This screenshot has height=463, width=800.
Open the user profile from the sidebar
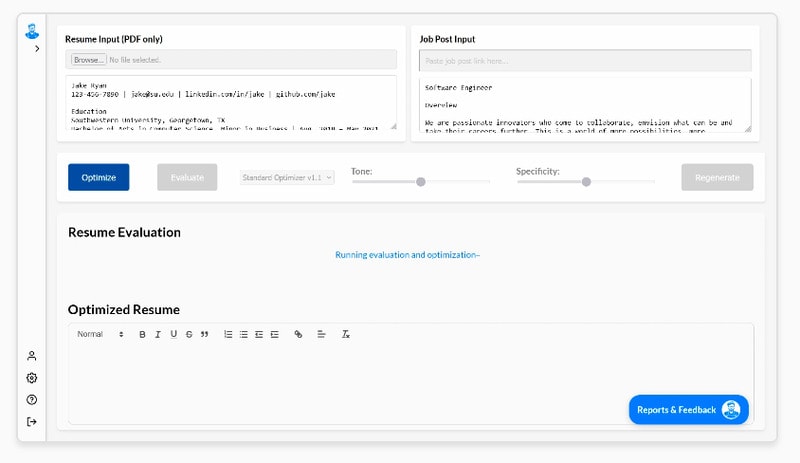pos(32,356)
